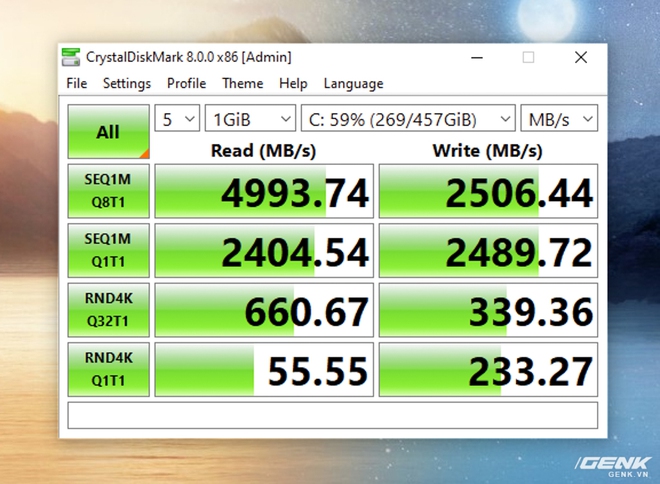
Task: Click the SEQ1M Q8T1 read value 4993.74
Action: point(264,191)
